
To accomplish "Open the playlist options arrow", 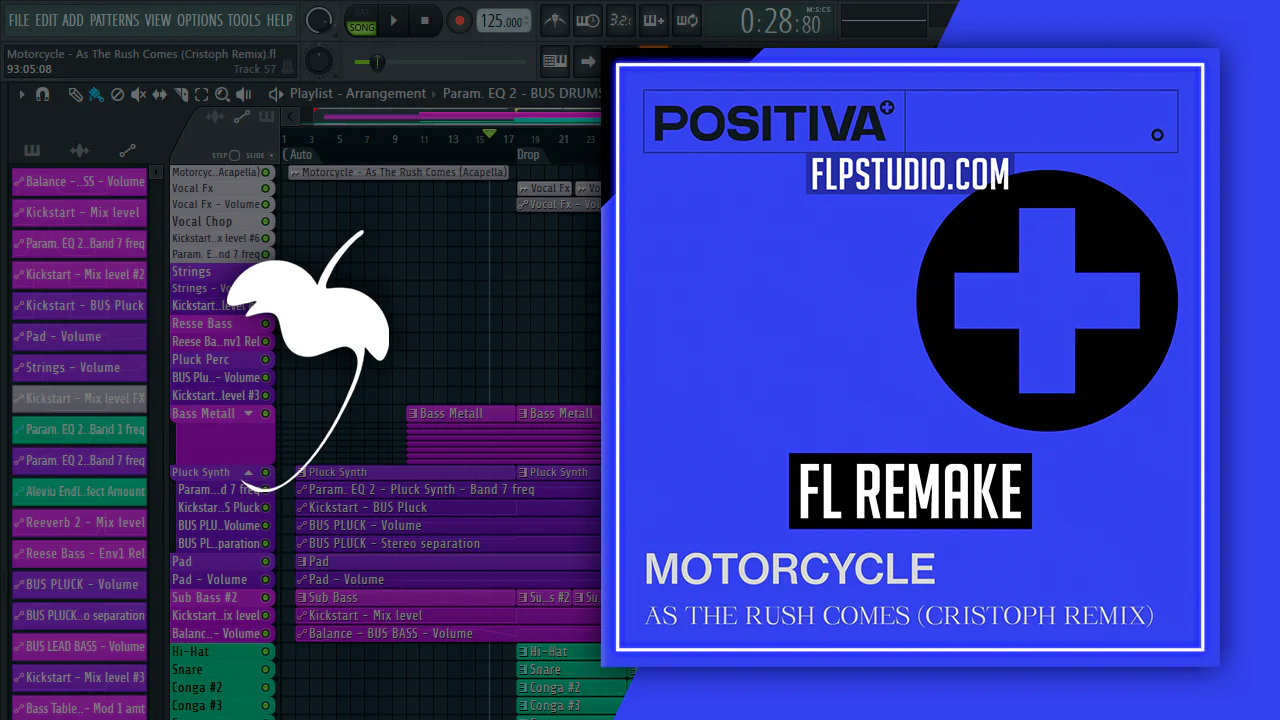I will tap(21, 94).
